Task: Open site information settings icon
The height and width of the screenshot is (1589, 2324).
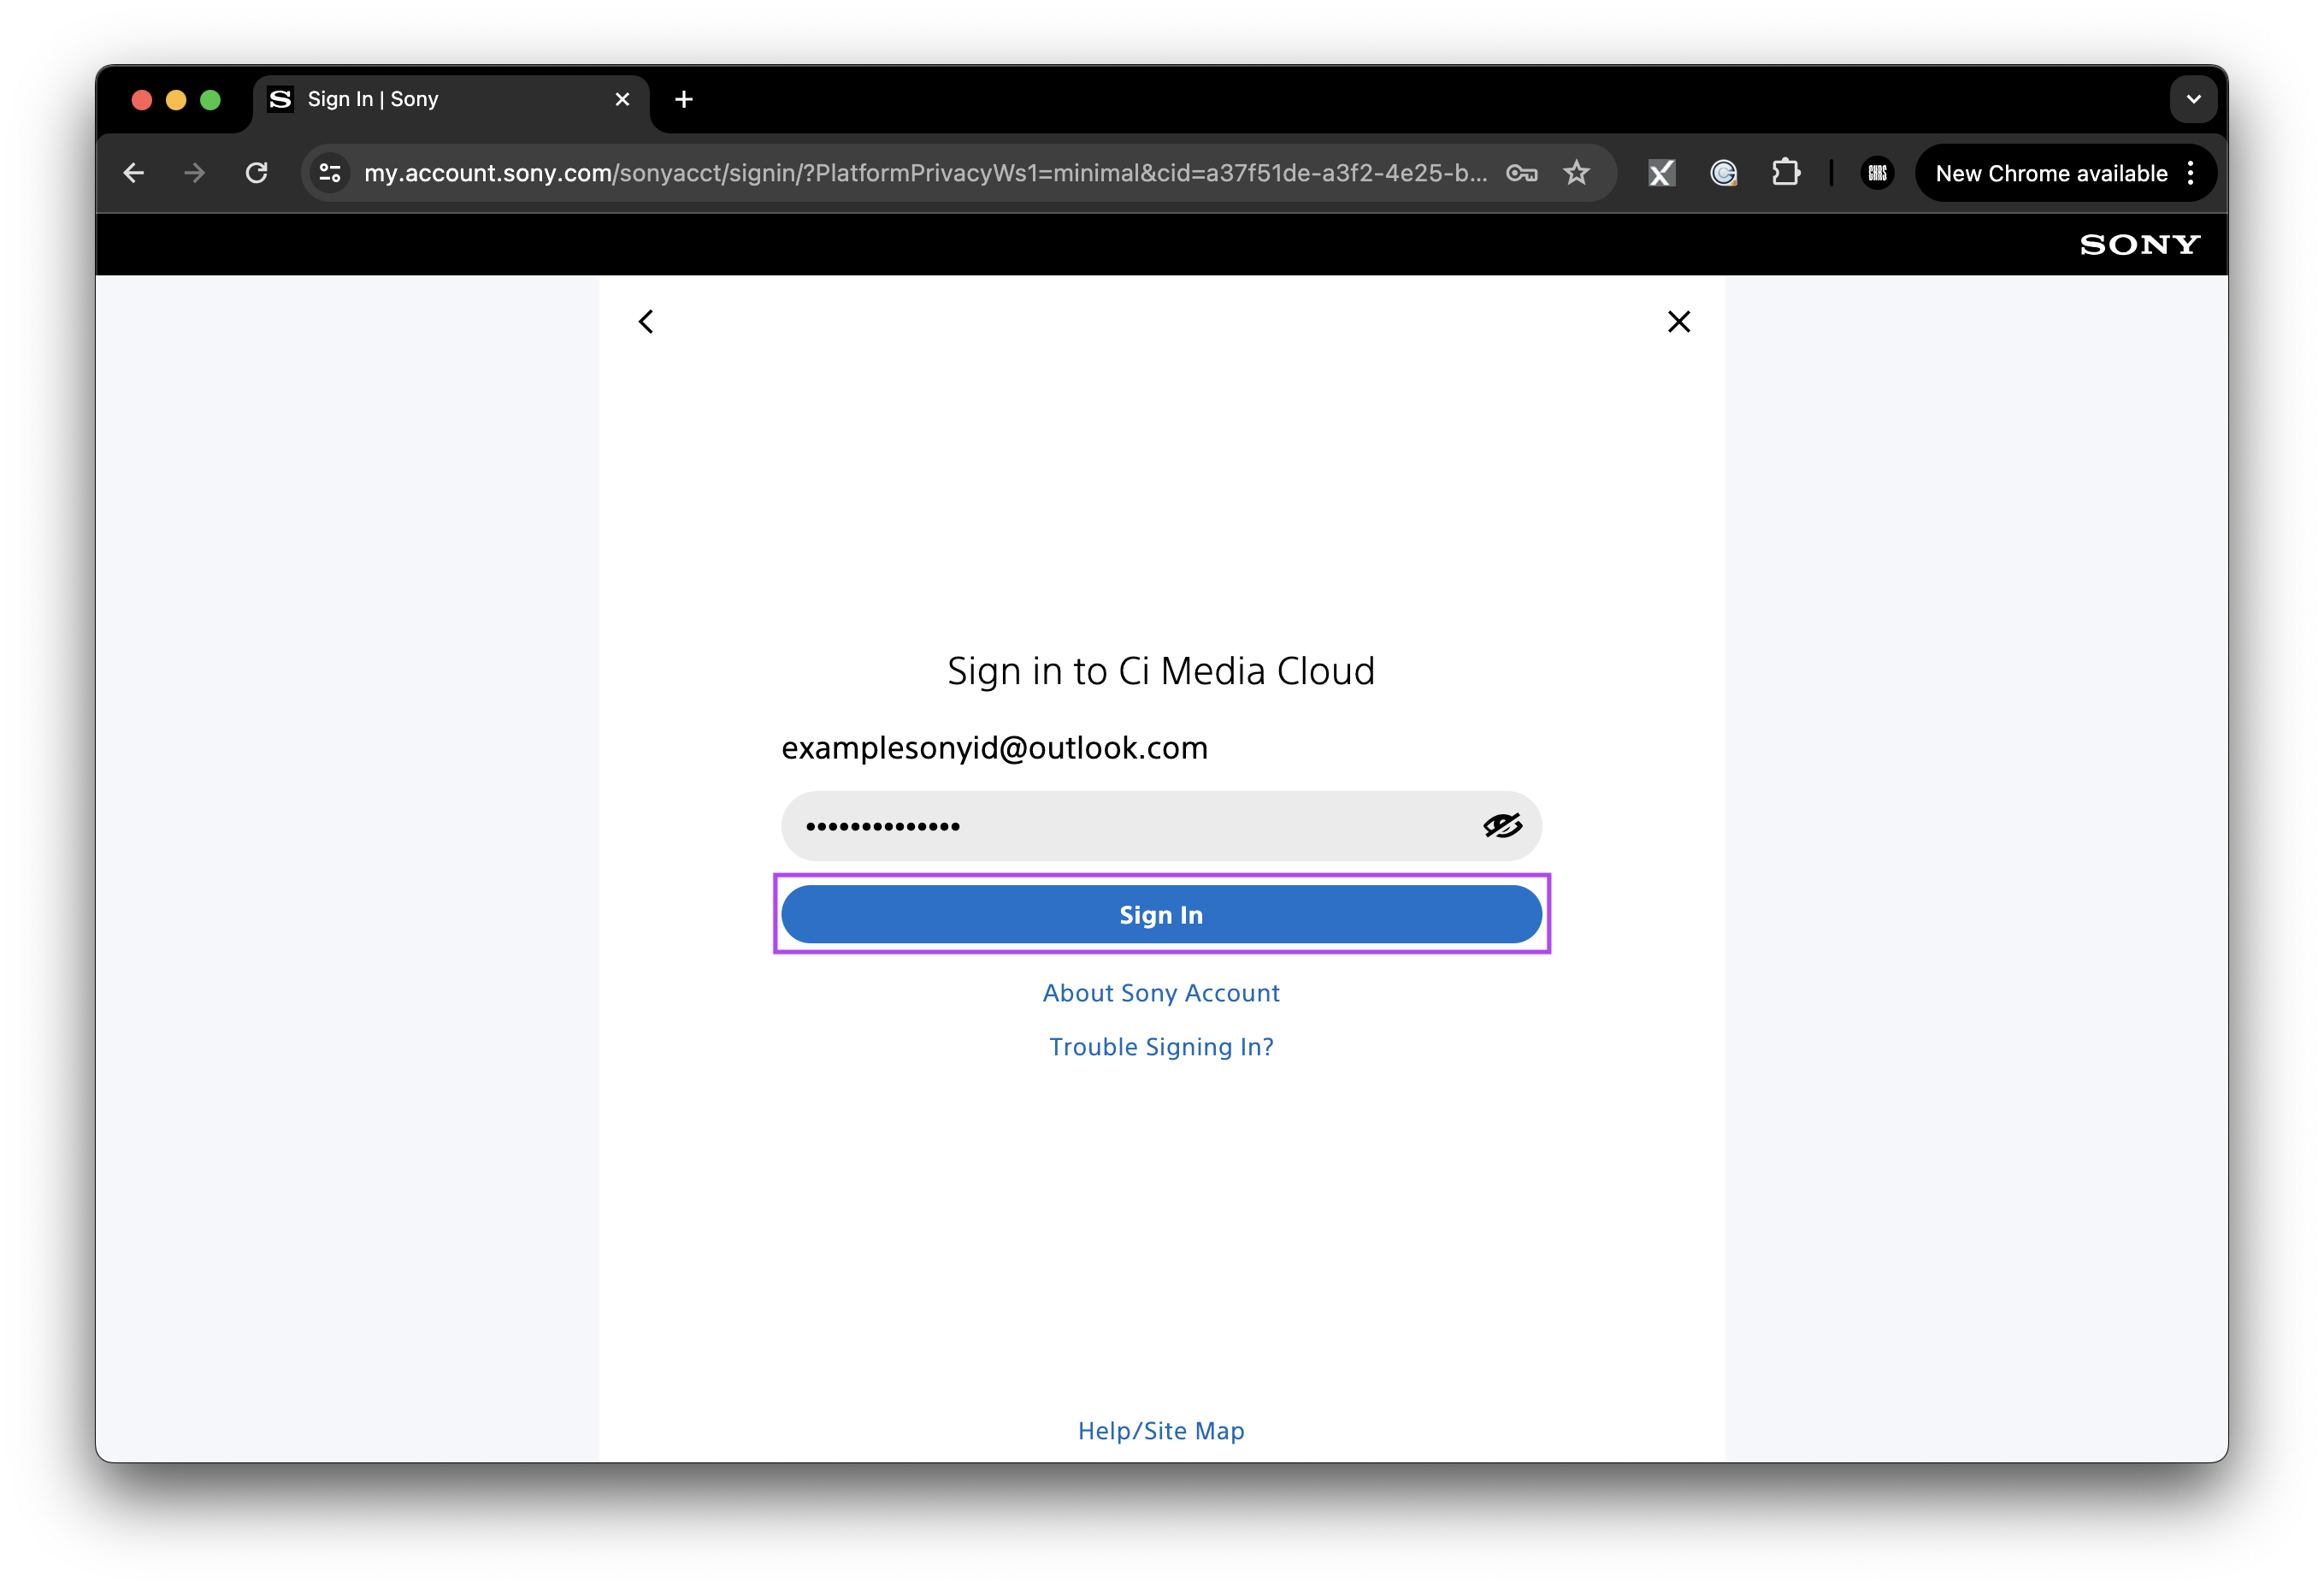Action: [x=330, y=172]
